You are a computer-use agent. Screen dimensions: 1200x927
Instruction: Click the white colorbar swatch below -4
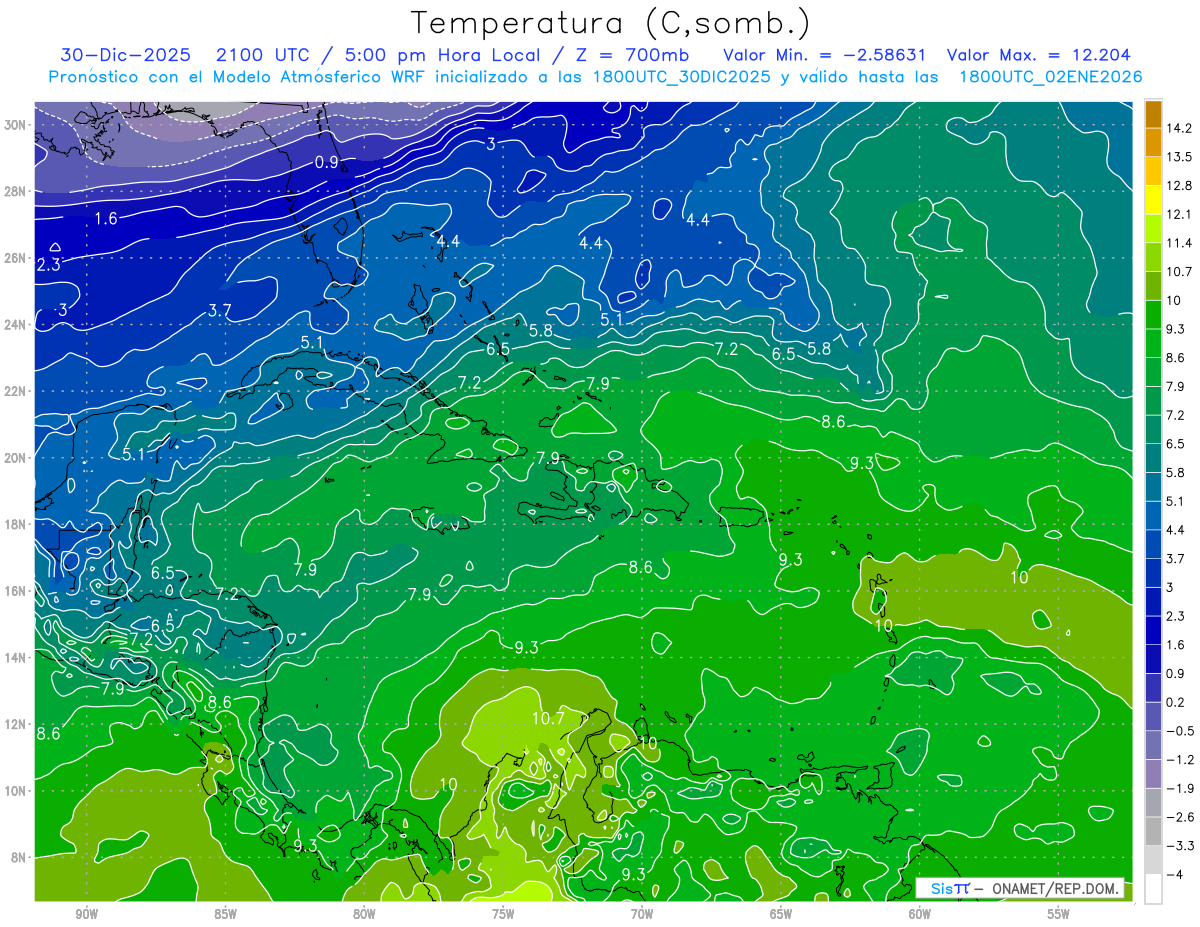click(x=1153, y=888)
